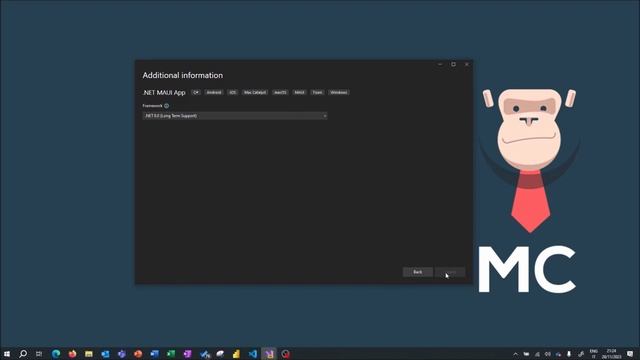Image resolution: width=640 pixels, height=360 pixels.
Task: Click the Mac Catalyst tag
Action: tap(255, 93)
